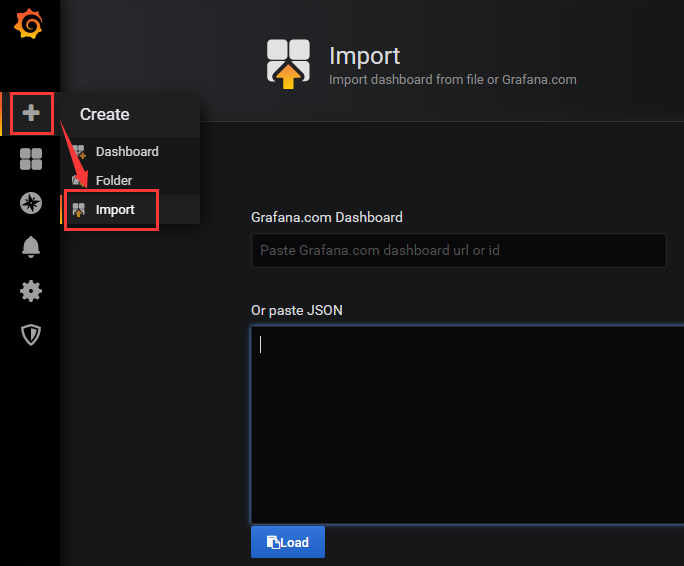The width and height of the screenshot is (684, 566).
Task: Select Folder from the Create menu
Action: (x=113, y=181)
